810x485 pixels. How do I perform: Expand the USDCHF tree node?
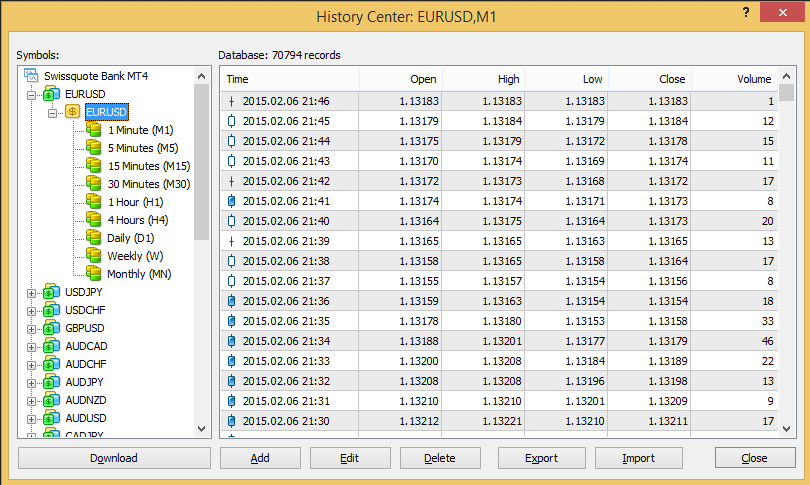pyautogui.click(x=32, y=311)
